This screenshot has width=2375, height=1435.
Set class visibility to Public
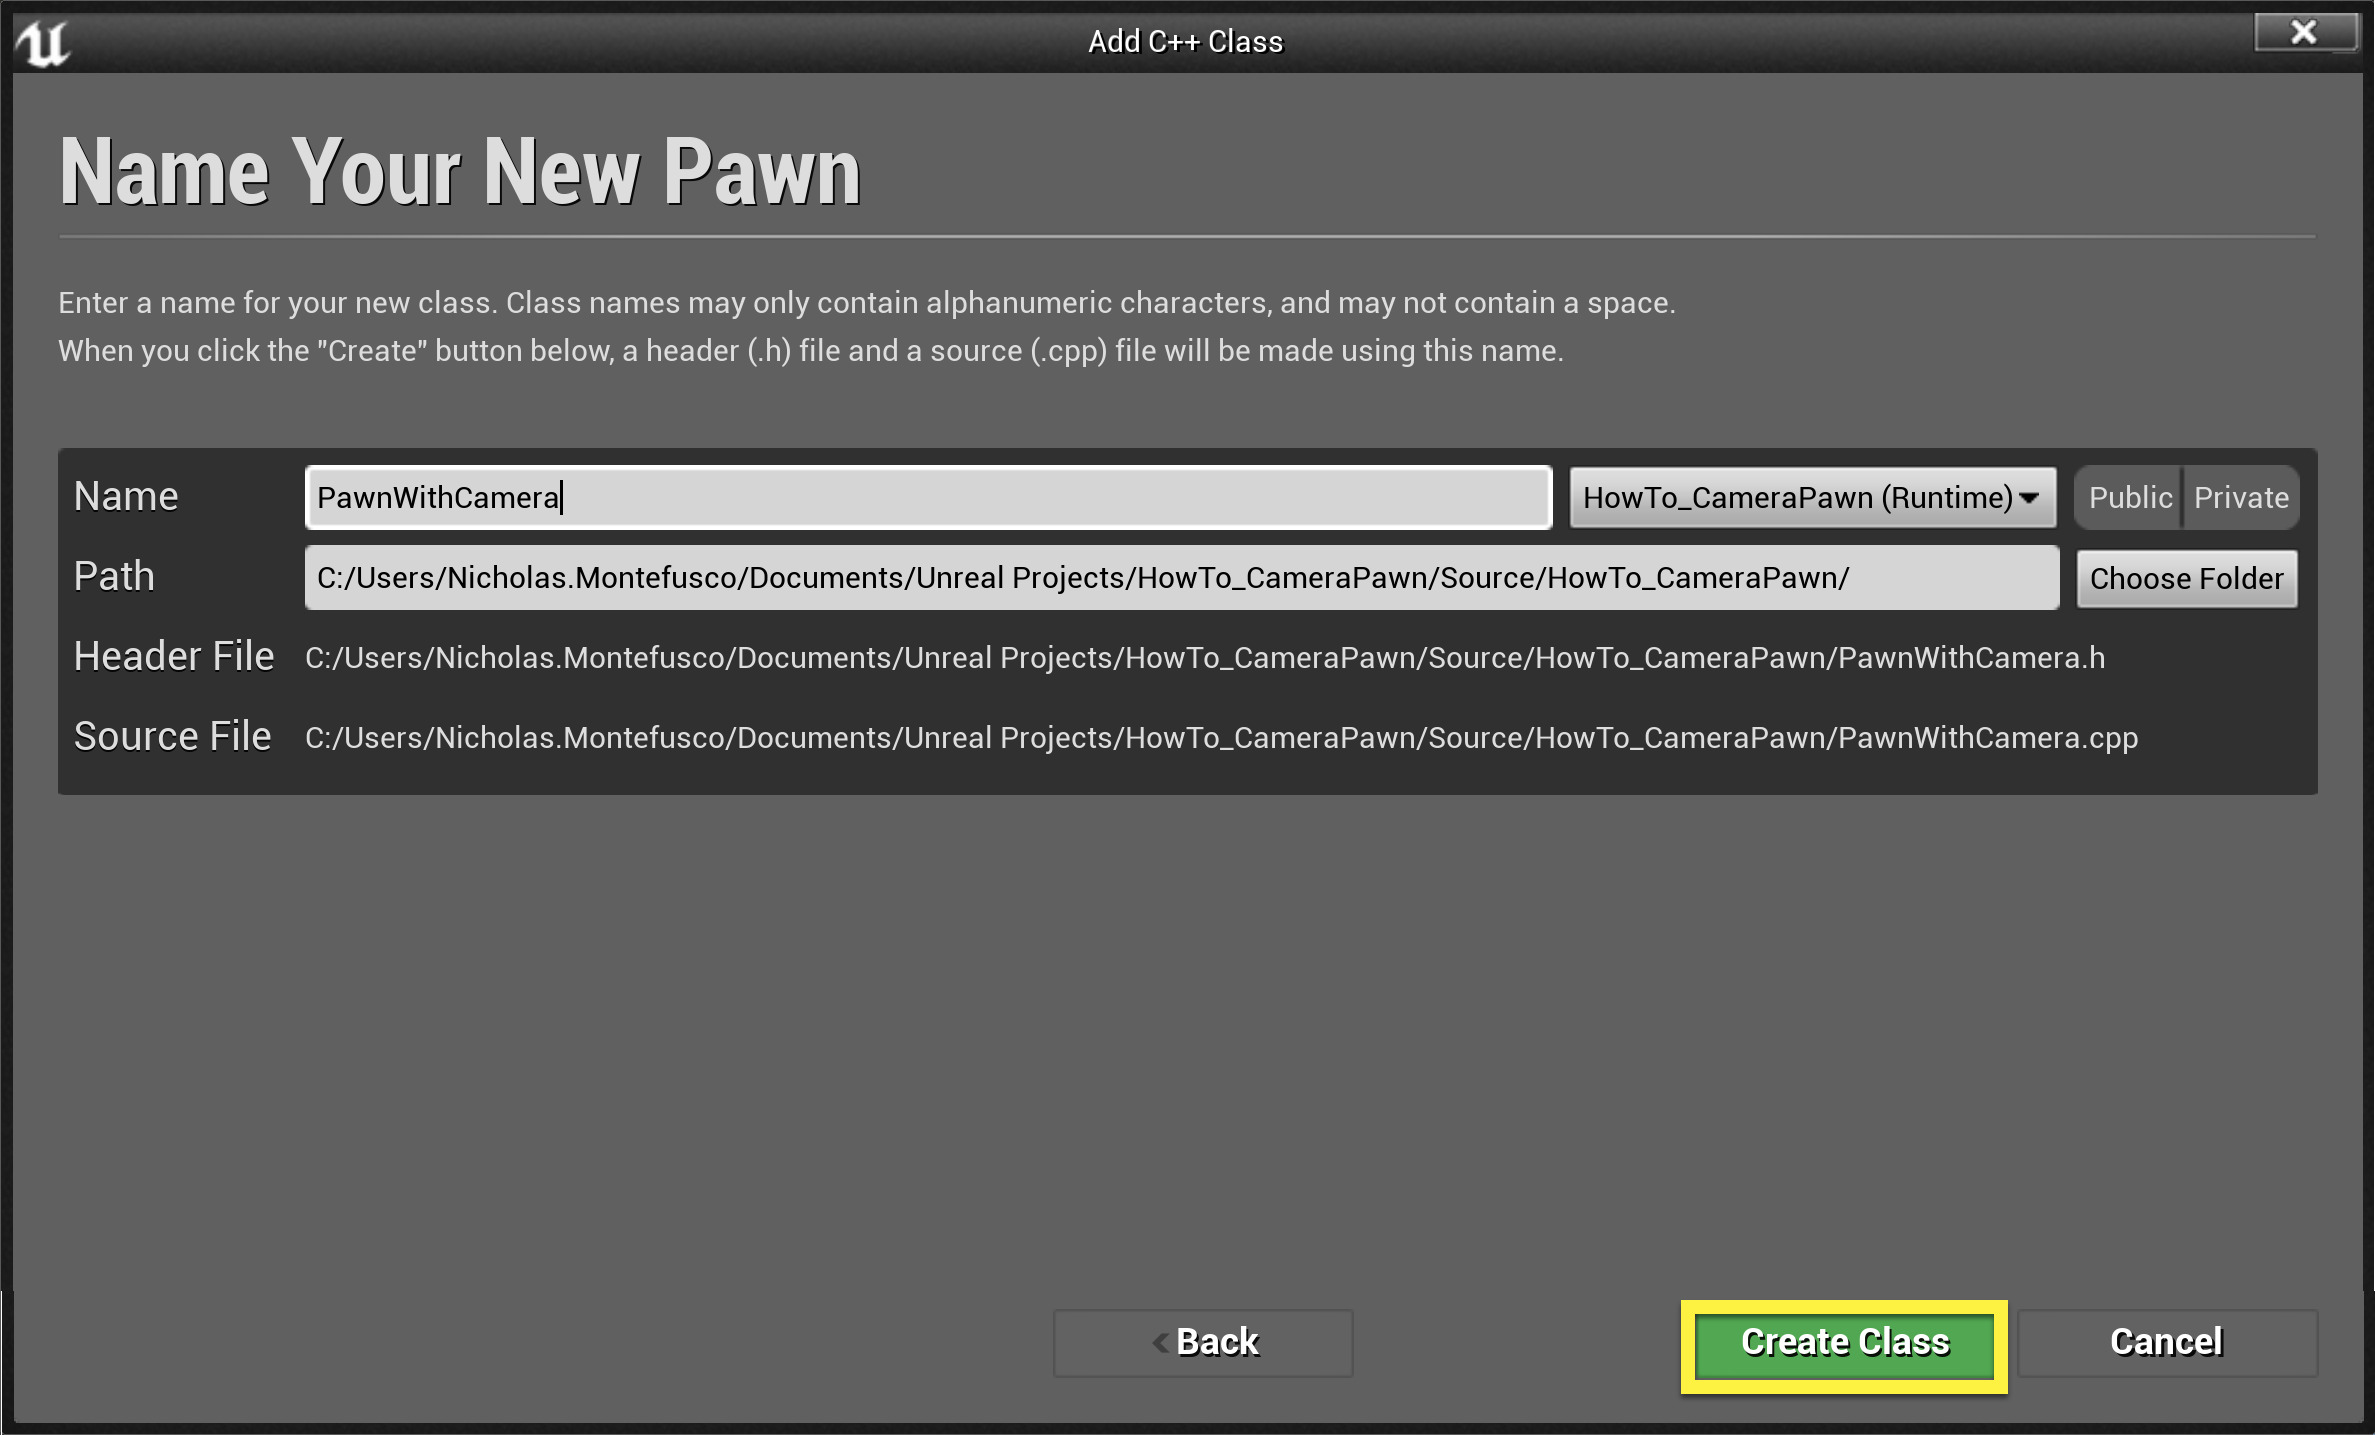click(x=2129, y=497)
